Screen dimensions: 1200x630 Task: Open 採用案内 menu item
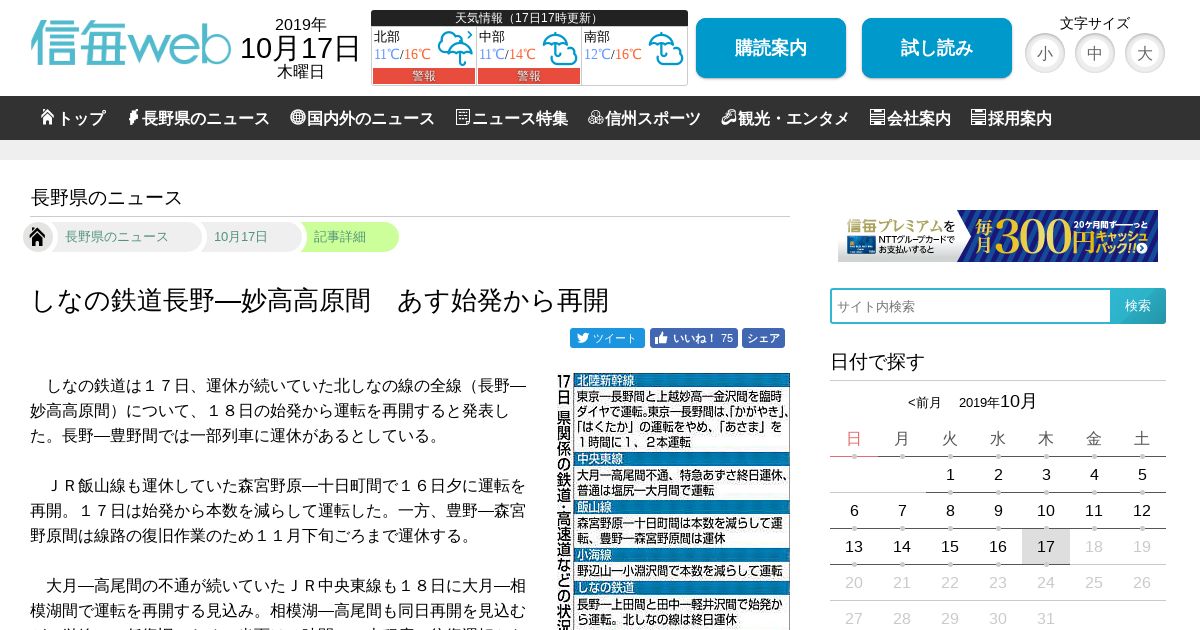1011,118
